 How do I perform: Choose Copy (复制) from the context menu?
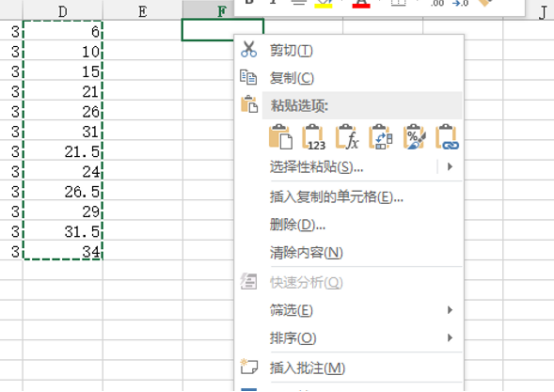click(x=349, y=78)
